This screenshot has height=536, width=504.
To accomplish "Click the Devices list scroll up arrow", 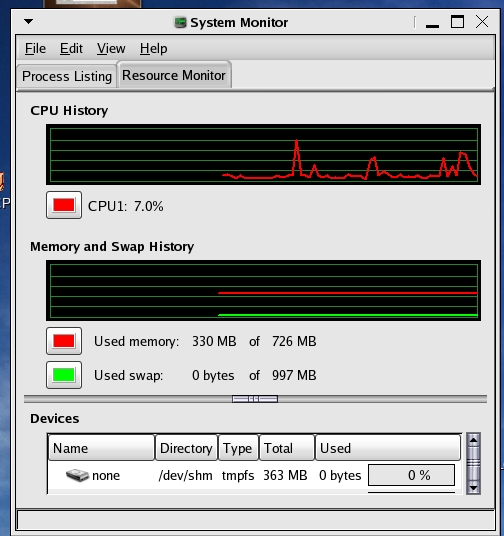I will 473,440.
